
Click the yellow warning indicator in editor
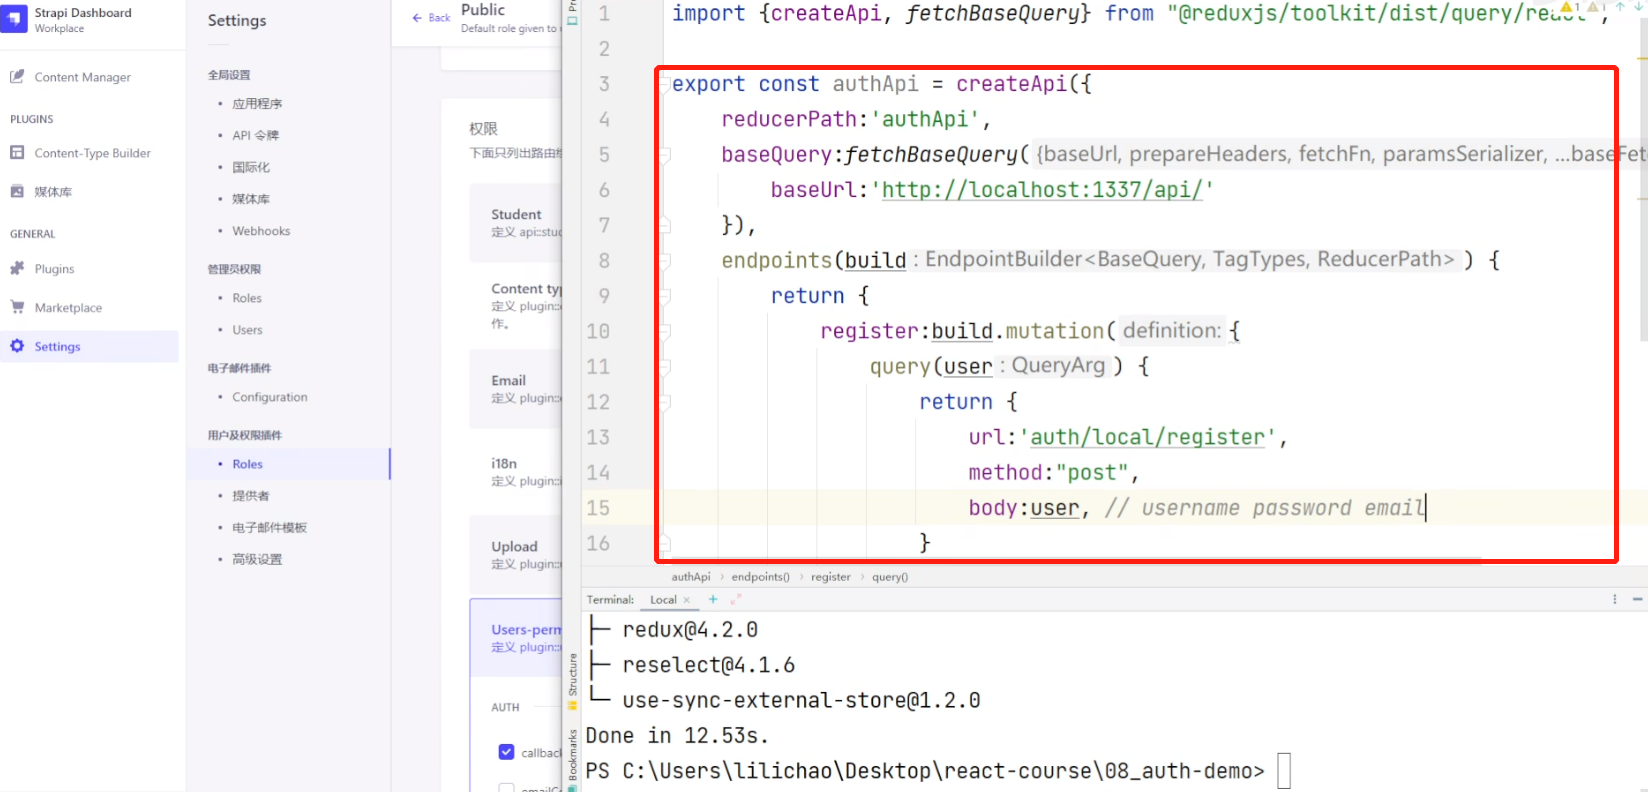point(1569,8)
